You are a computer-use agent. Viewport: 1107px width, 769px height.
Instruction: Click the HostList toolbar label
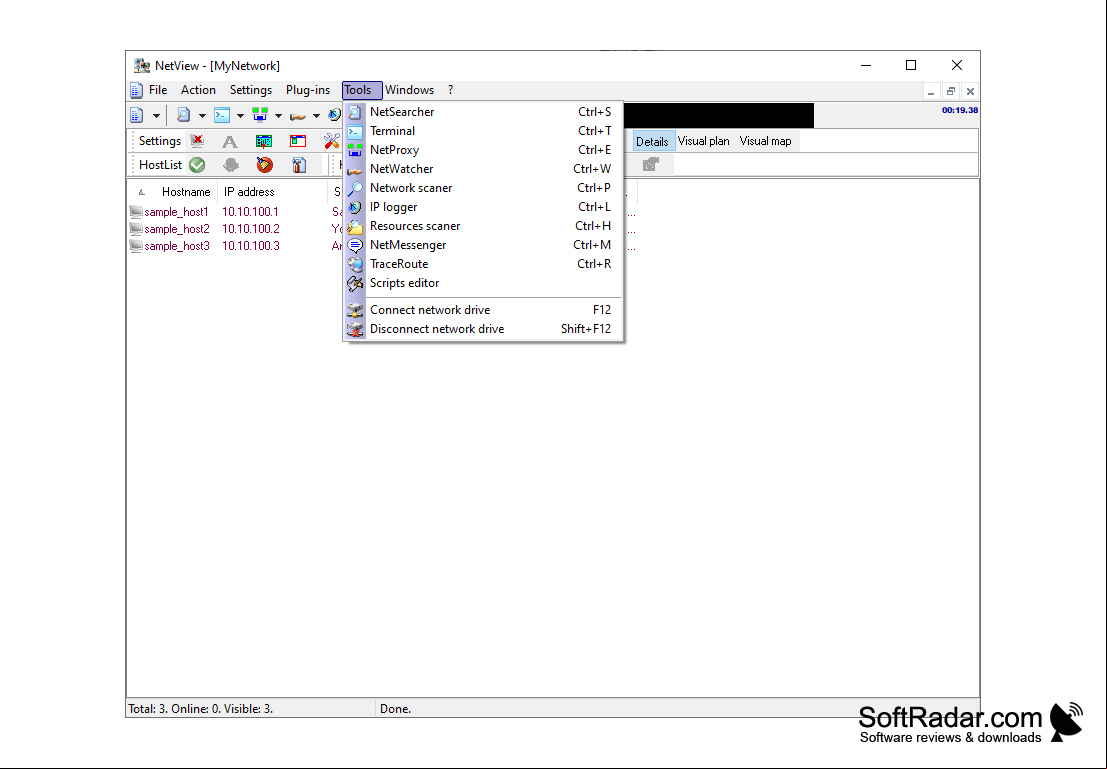point(160,165)
